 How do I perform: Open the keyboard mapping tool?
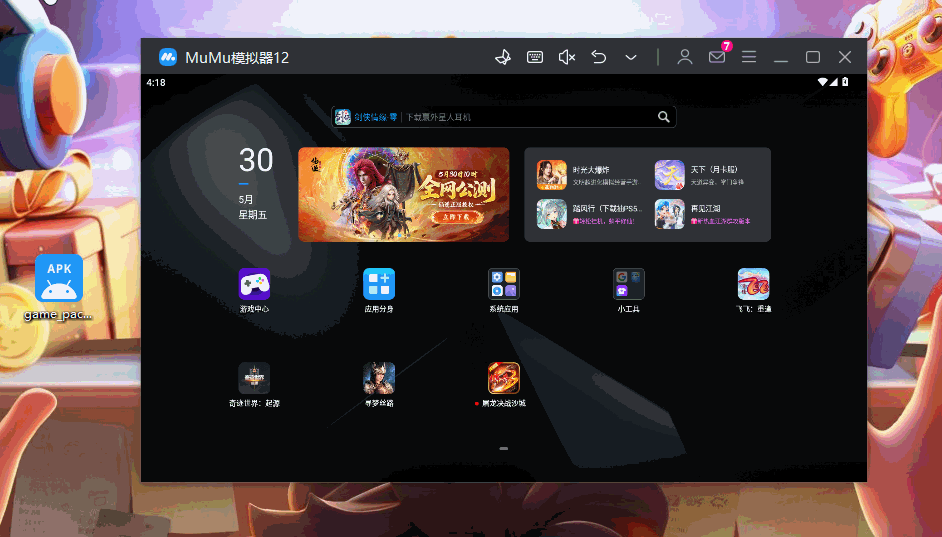coord(535,57)
